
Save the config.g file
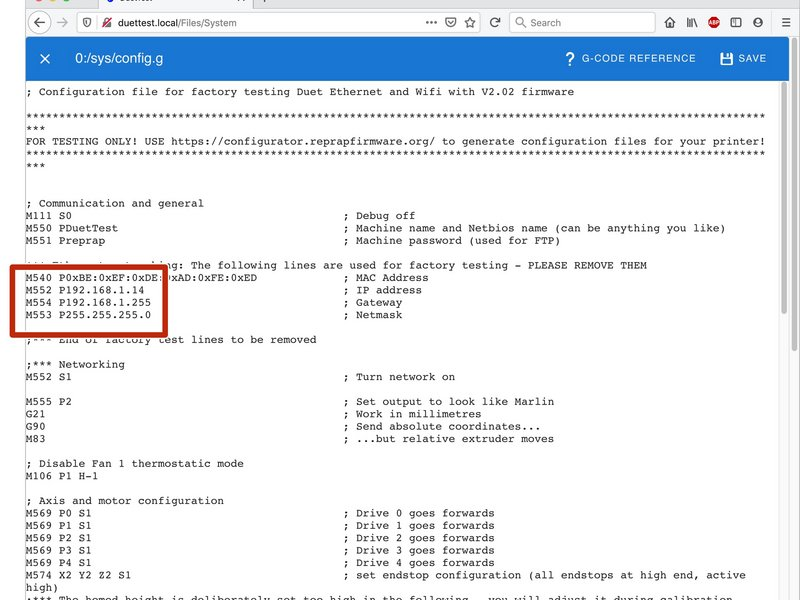(x=743, y=59)
